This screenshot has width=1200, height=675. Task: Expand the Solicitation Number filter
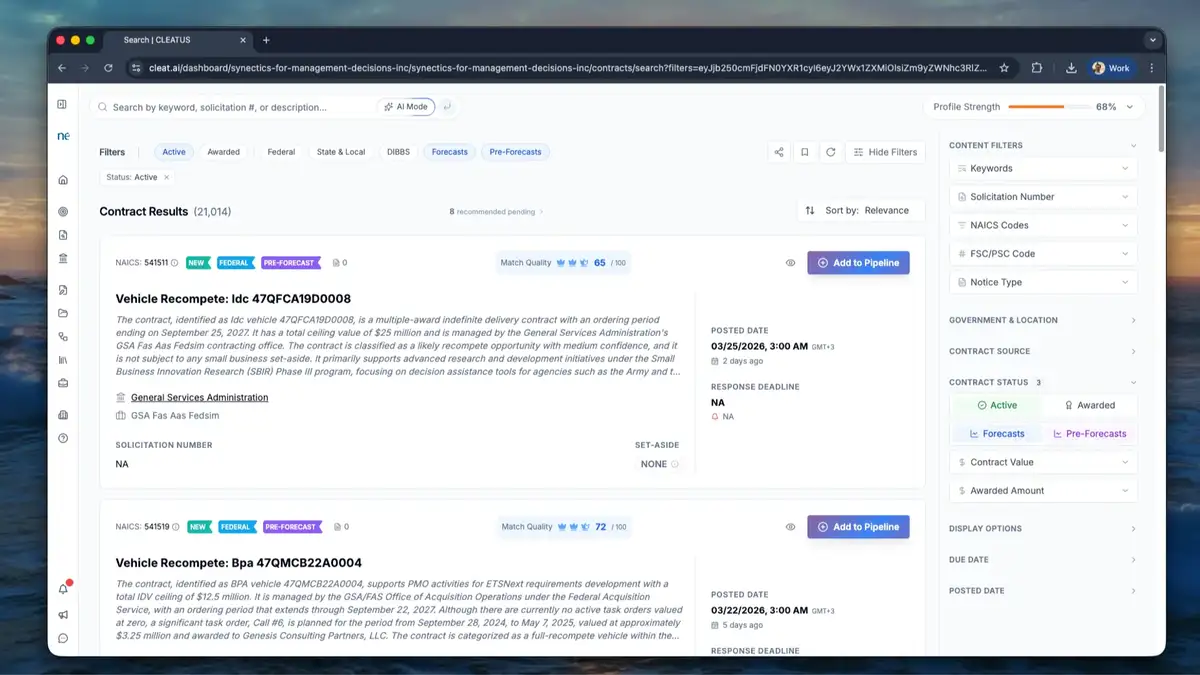[1043, 197]
